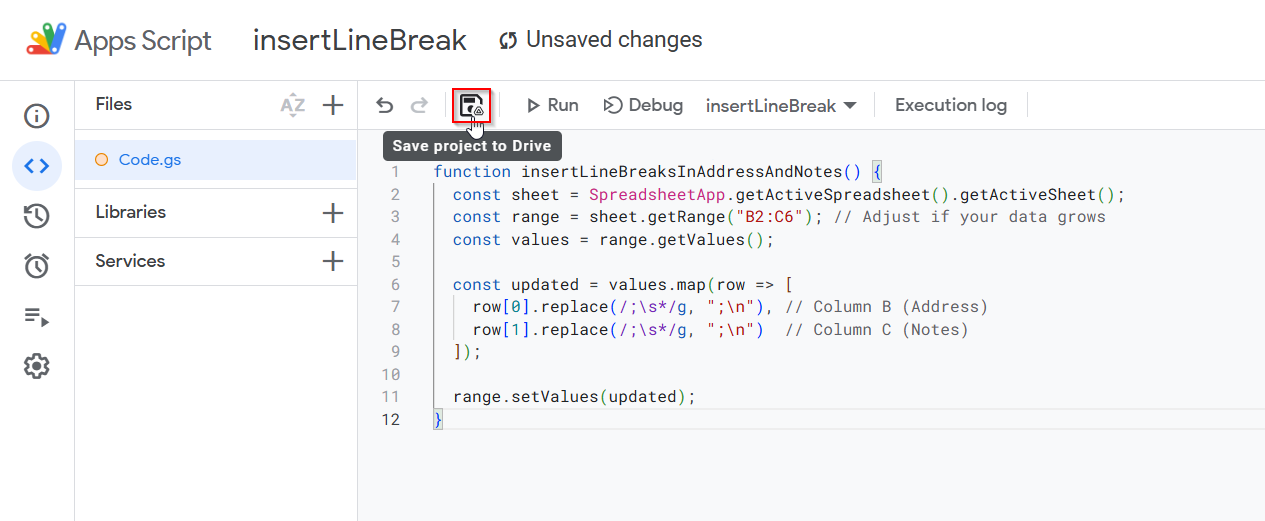The width and height of the screenshot is (1265, 521).
Task: Place cursor at closing brace on line 12
Action: [x=438, y=420]
